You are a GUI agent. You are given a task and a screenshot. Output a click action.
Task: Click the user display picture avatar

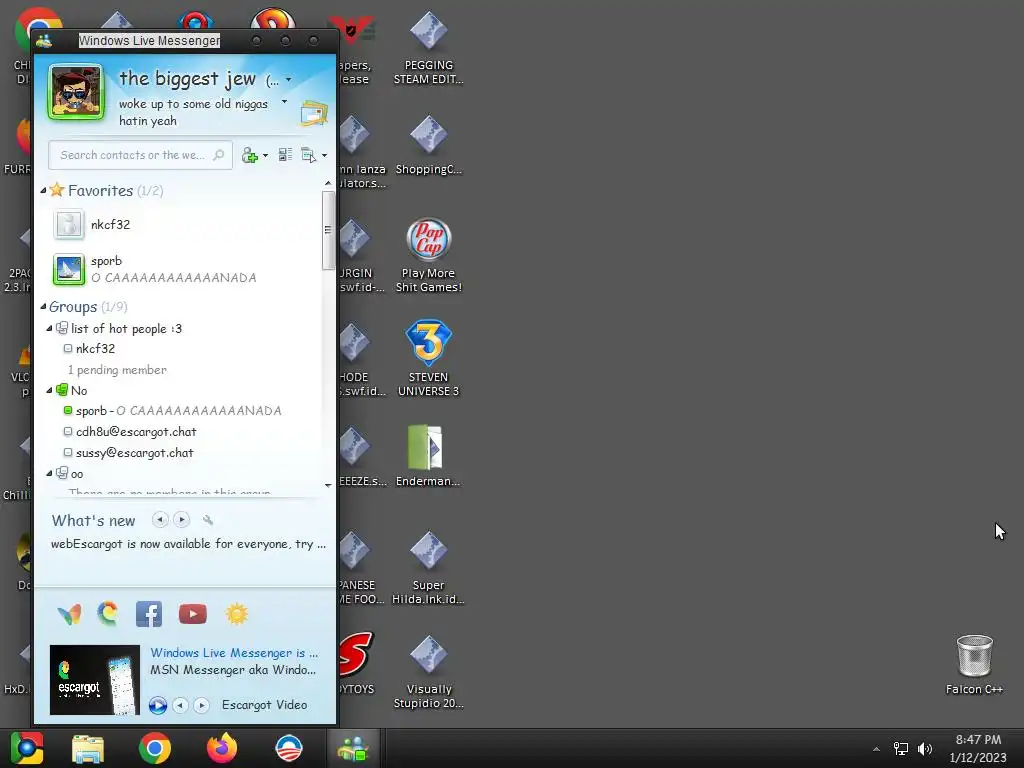tap(76, 91)
